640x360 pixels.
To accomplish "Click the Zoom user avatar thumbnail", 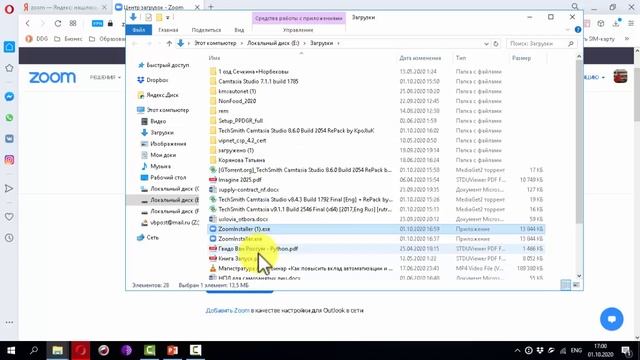I will [x=620, y=76].
